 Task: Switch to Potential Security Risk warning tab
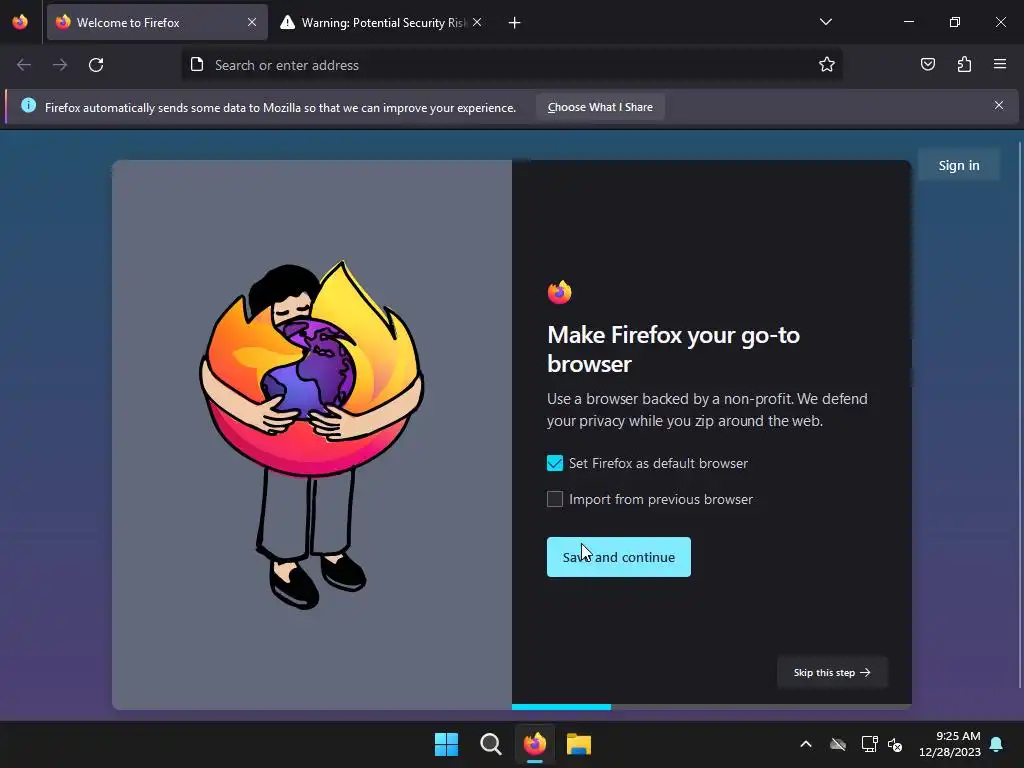pos(382,22)
